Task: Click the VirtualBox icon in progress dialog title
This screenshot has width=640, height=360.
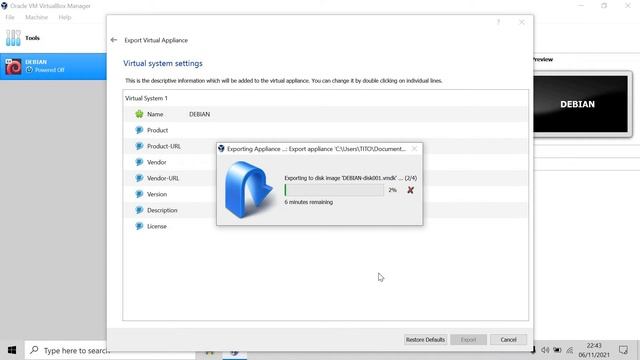Action: click(x=221, y=149)
